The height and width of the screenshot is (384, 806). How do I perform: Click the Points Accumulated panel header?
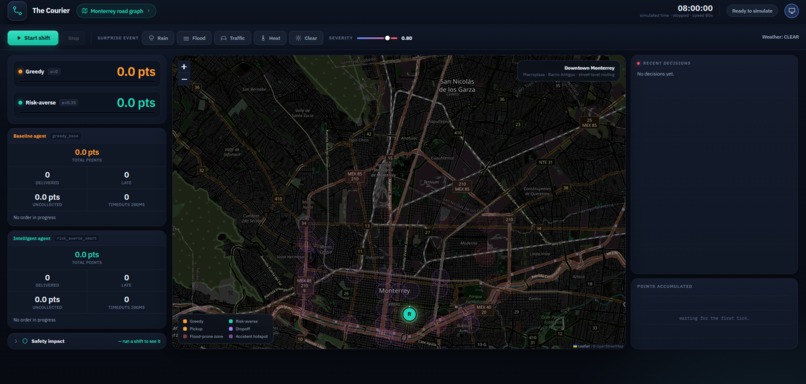(665, 286)
